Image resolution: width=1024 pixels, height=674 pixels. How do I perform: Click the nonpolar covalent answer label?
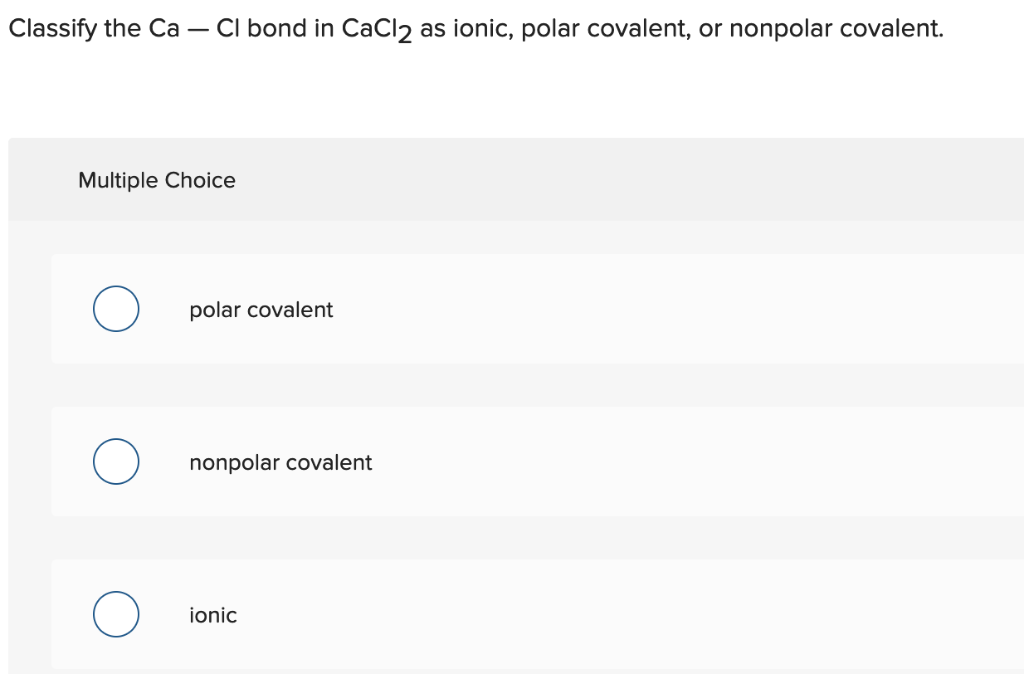click(281, 462)
